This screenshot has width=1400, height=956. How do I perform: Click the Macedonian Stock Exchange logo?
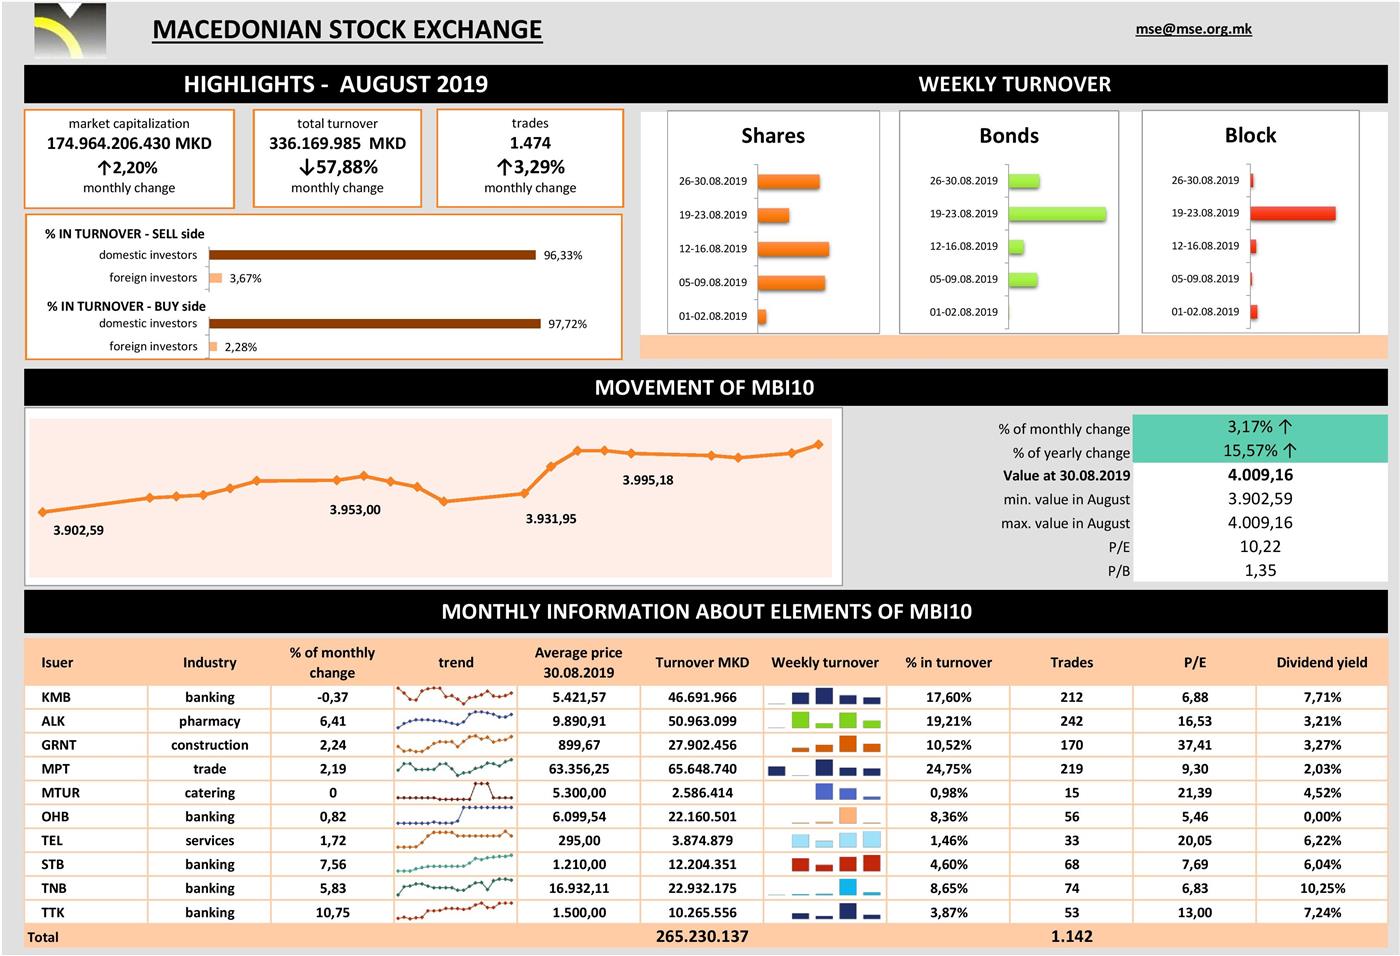[69, 31]
